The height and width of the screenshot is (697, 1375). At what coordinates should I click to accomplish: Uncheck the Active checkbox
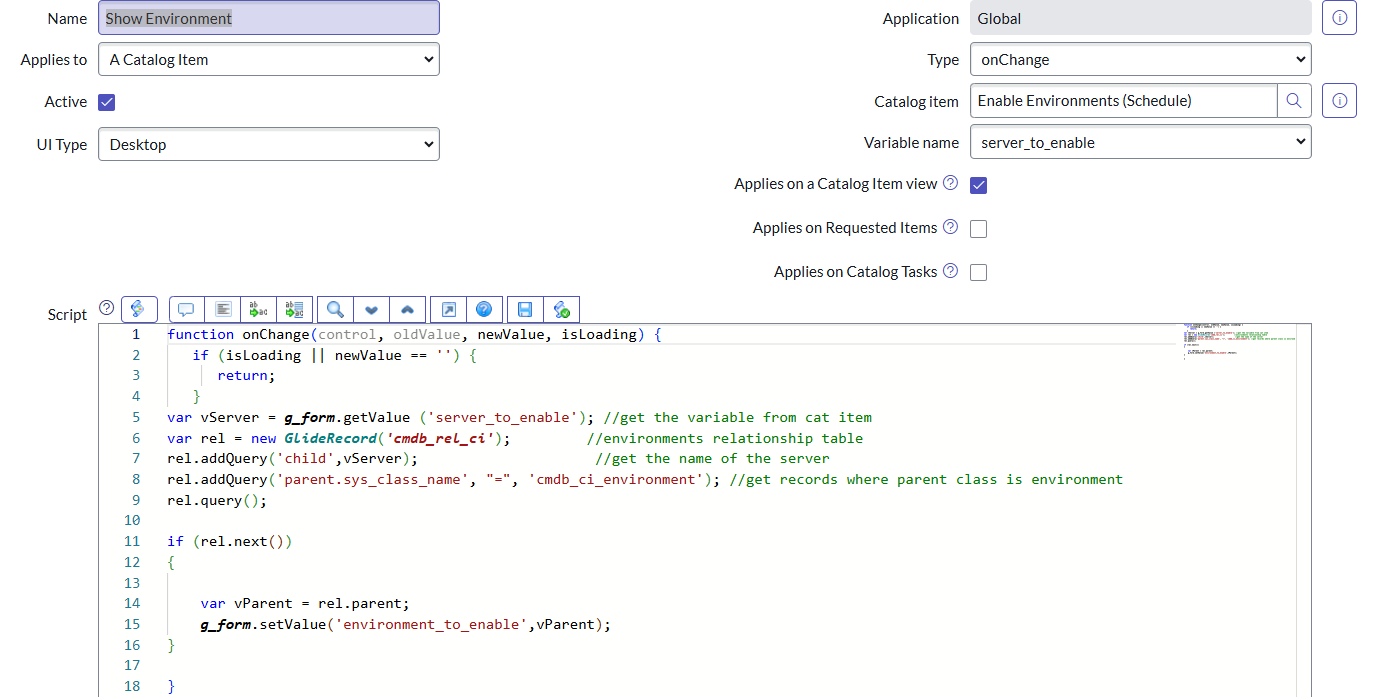pos(107,102)
